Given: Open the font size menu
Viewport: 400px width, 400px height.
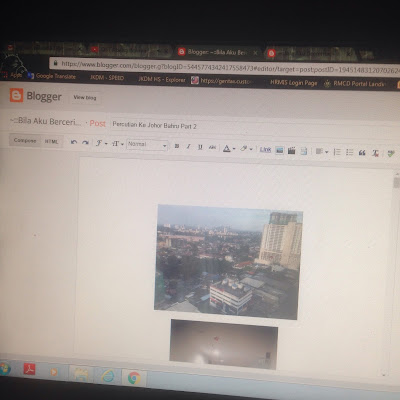Looking at the screenshot, I should [118, 144].
